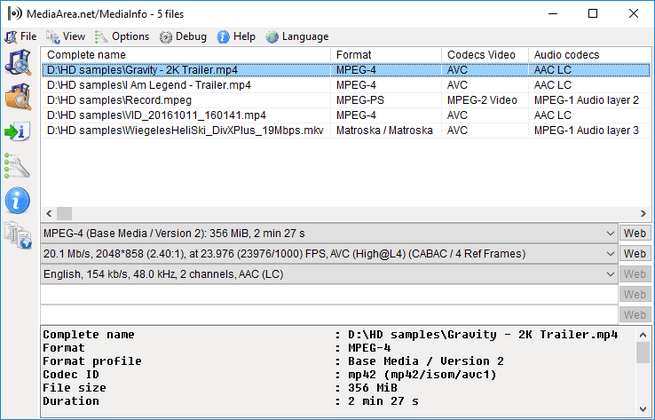
Task: Click the Format profile Base Media value
Action: coord(426,361)
